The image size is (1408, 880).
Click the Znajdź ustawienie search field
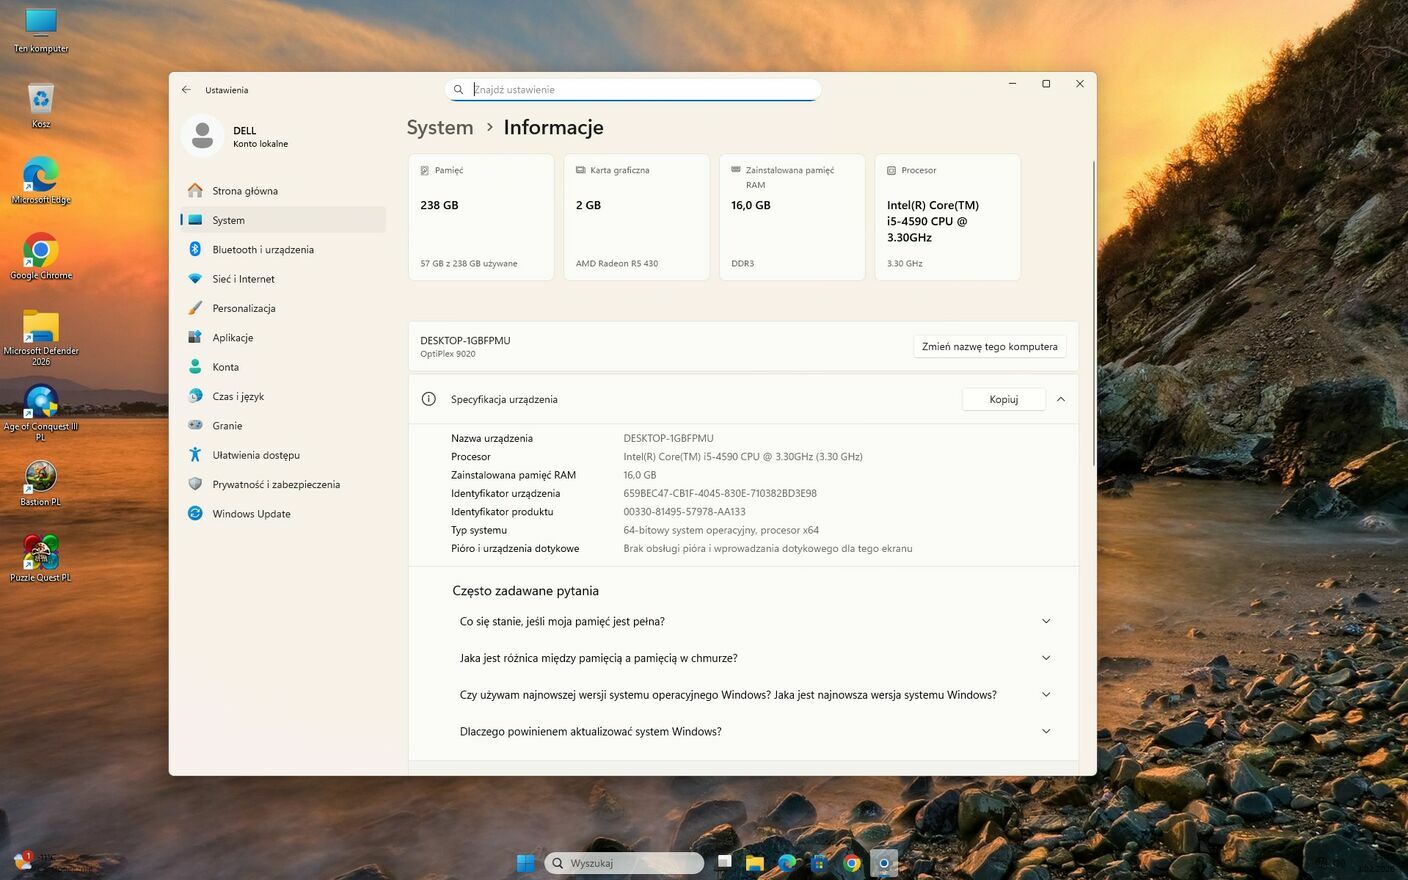640,90
